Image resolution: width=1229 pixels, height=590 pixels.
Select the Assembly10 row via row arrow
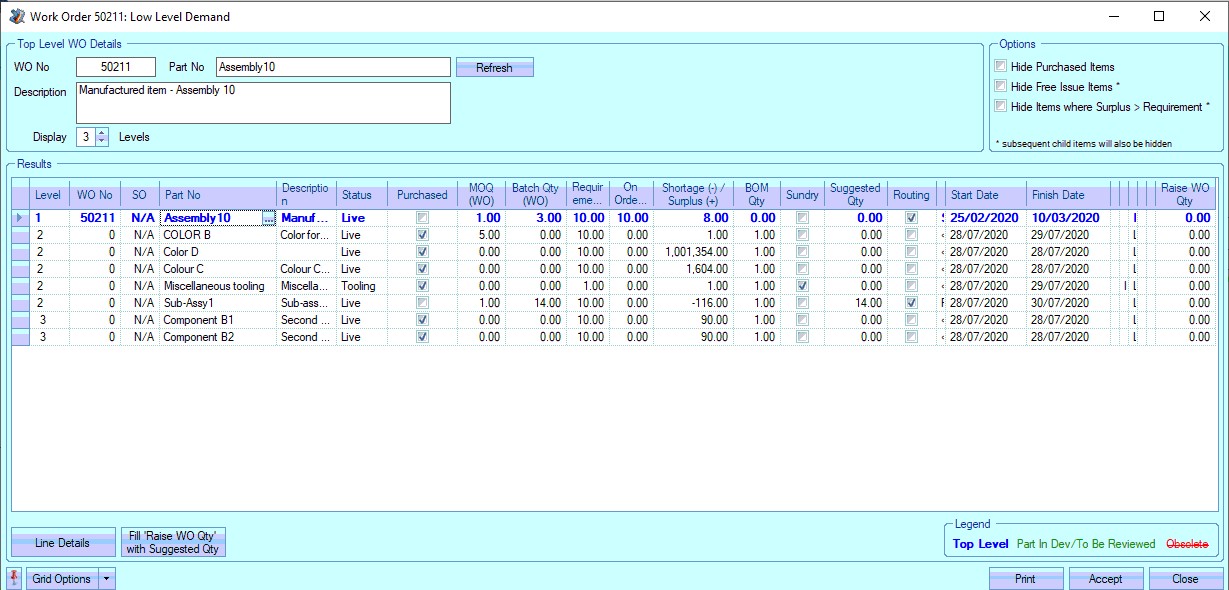[21, 218]
